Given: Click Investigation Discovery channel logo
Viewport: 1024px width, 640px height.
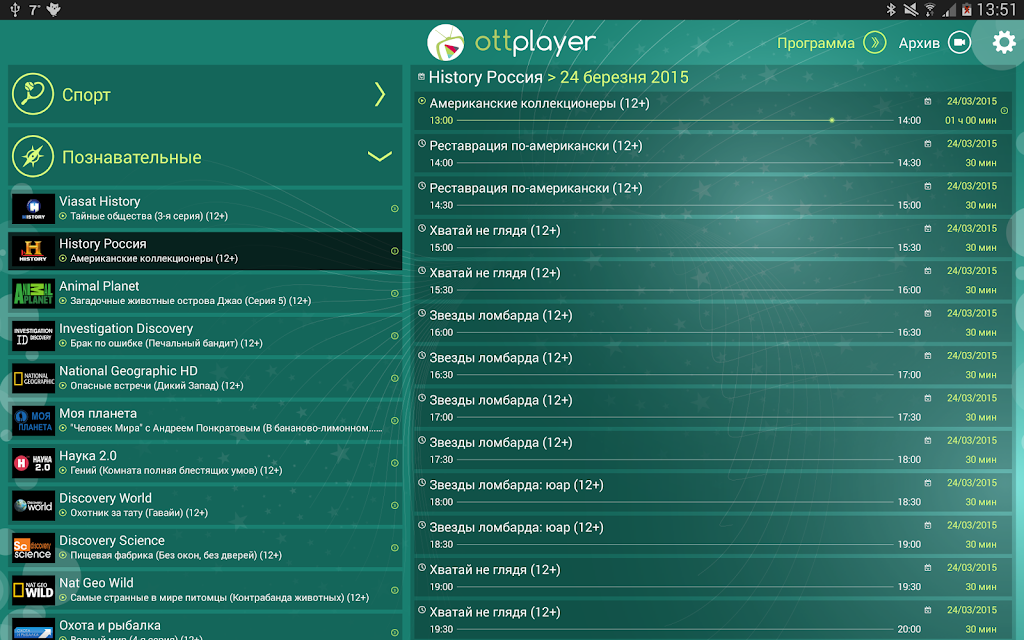Looking at the screenshot, I should (33, 336).
